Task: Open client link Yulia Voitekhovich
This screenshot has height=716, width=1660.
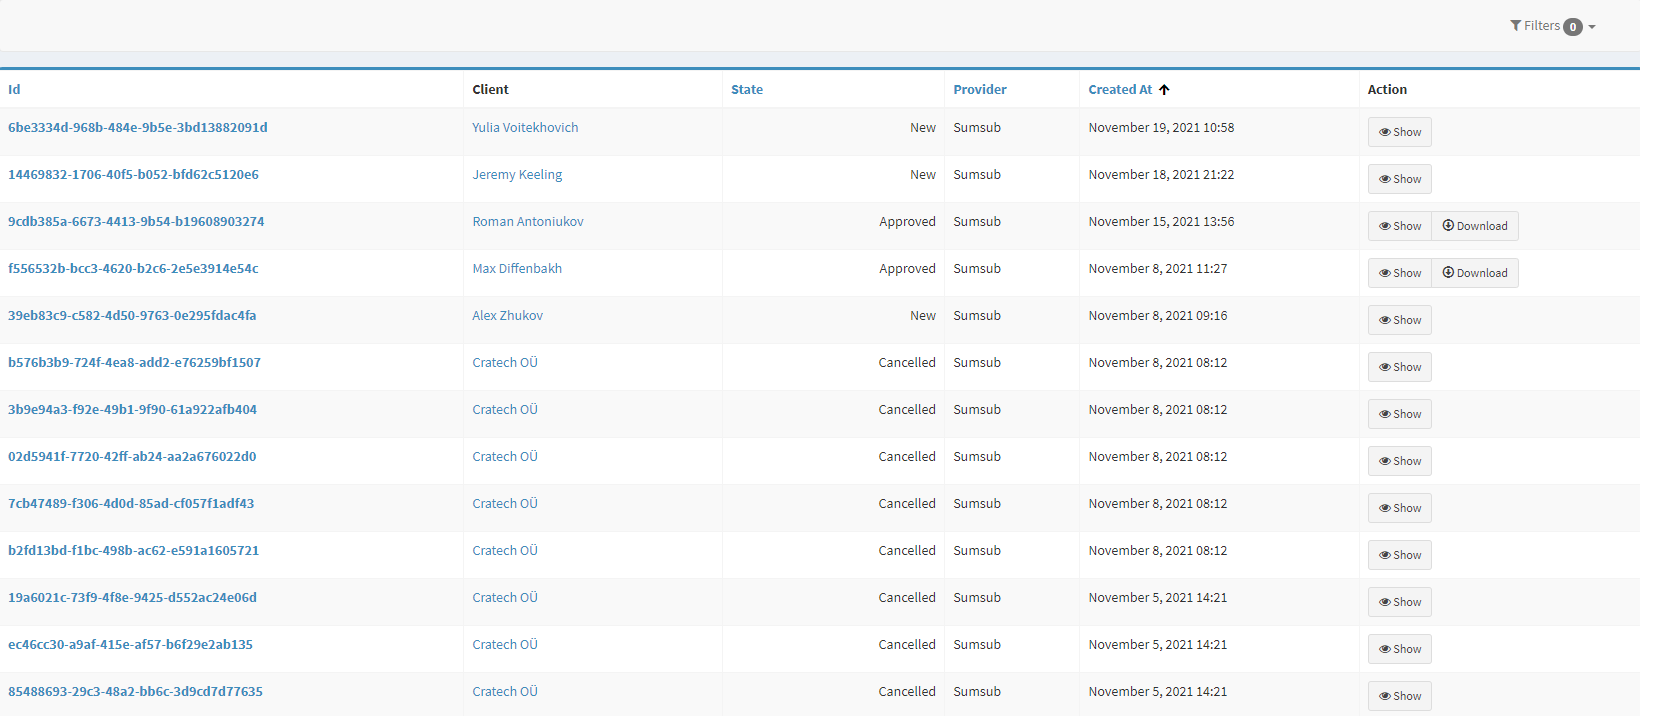Action: coord(525,128)
